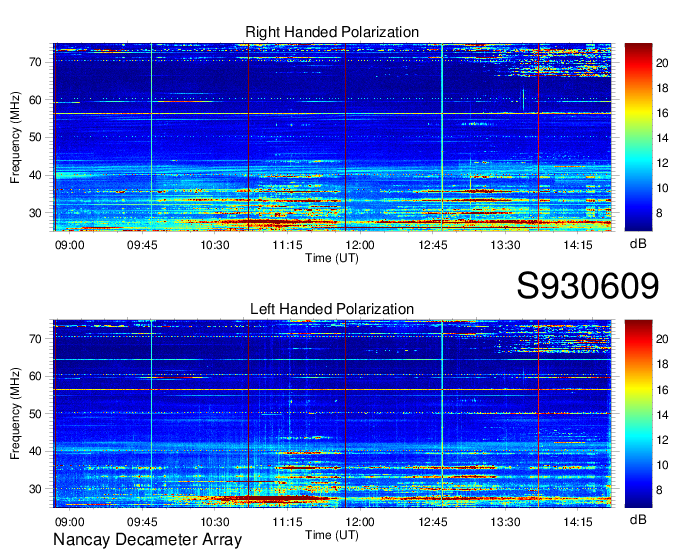Click the 20 value on the top colorbar scale
Screen dimensions: 680x552
662,63
